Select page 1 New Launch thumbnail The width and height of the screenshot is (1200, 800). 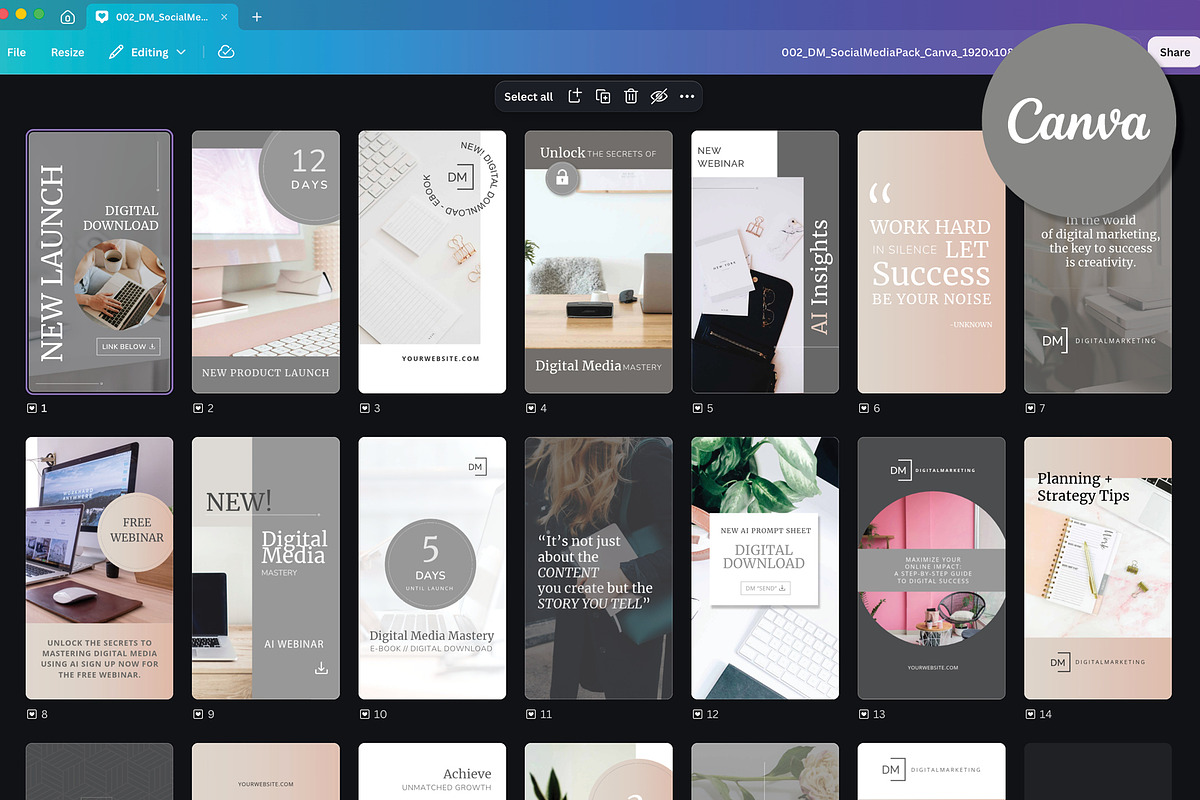(x=100, y=262)
